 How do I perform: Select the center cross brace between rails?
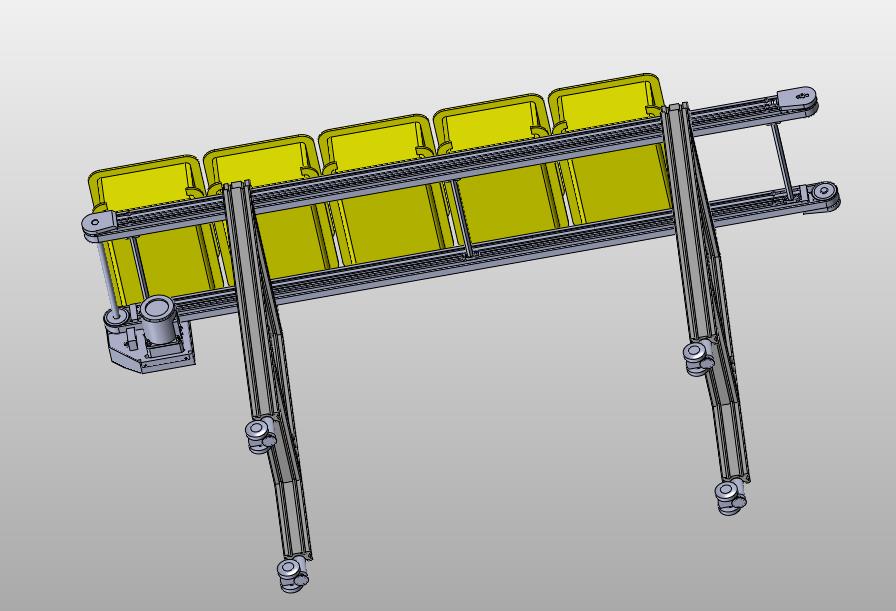(462, 218)
